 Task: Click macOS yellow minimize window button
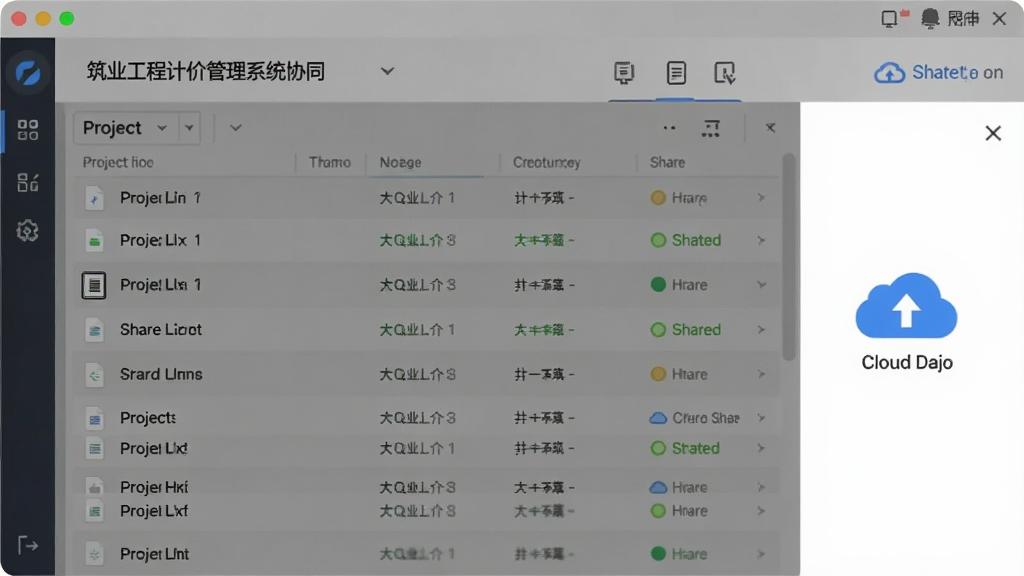43,18
